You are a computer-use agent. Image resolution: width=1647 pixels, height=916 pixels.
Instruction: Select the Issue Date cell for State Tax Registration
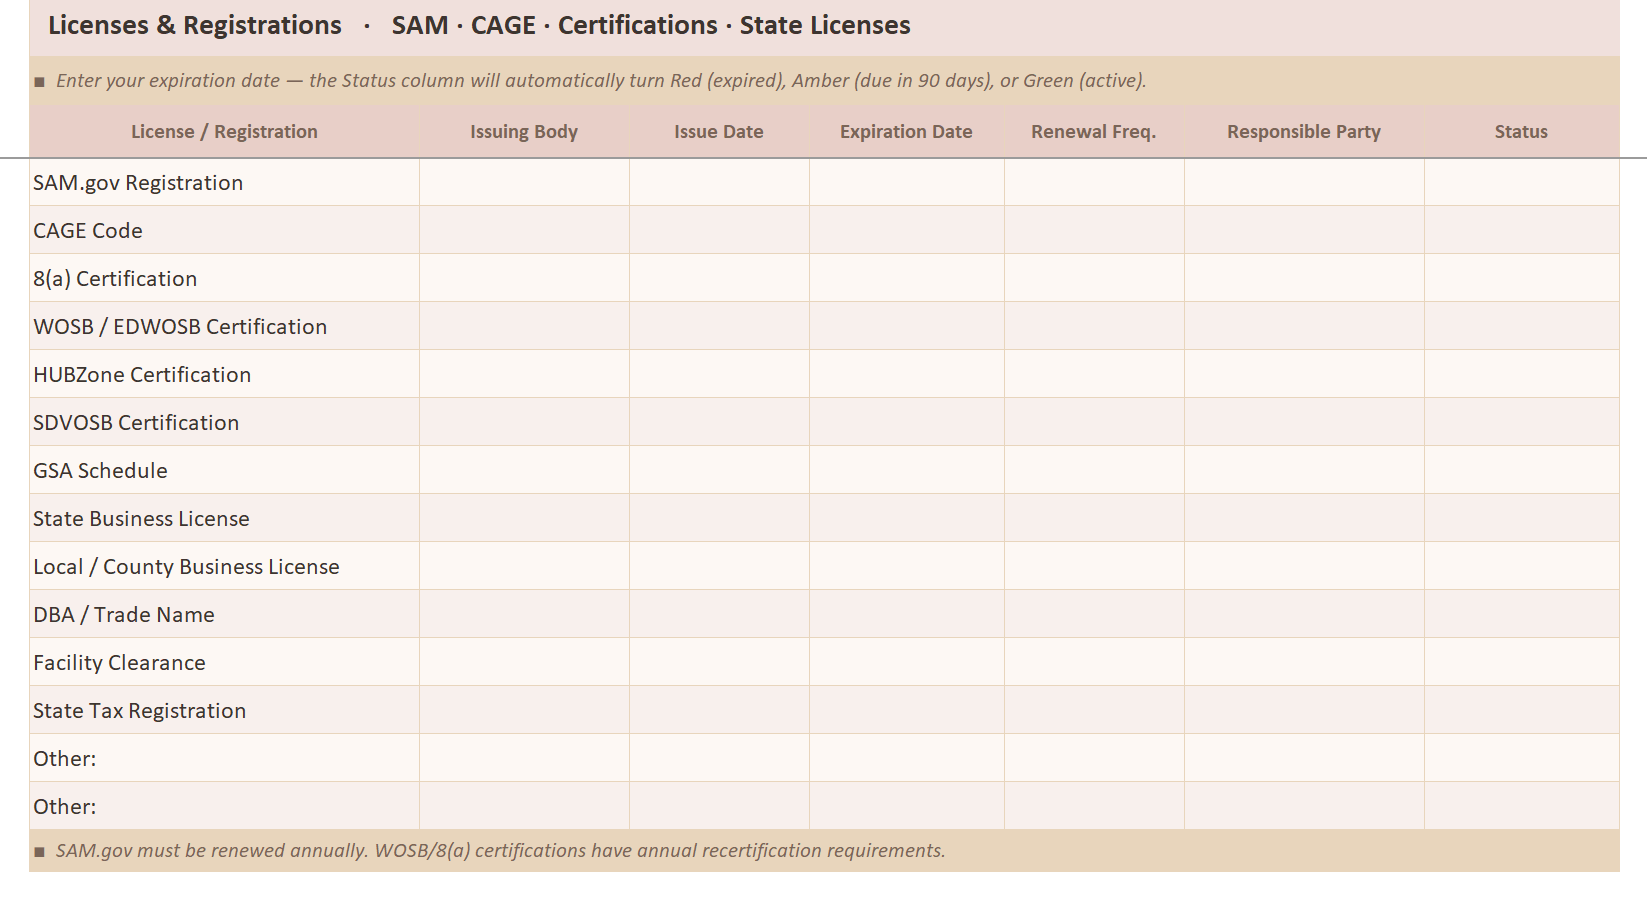[x=718, y=709]
